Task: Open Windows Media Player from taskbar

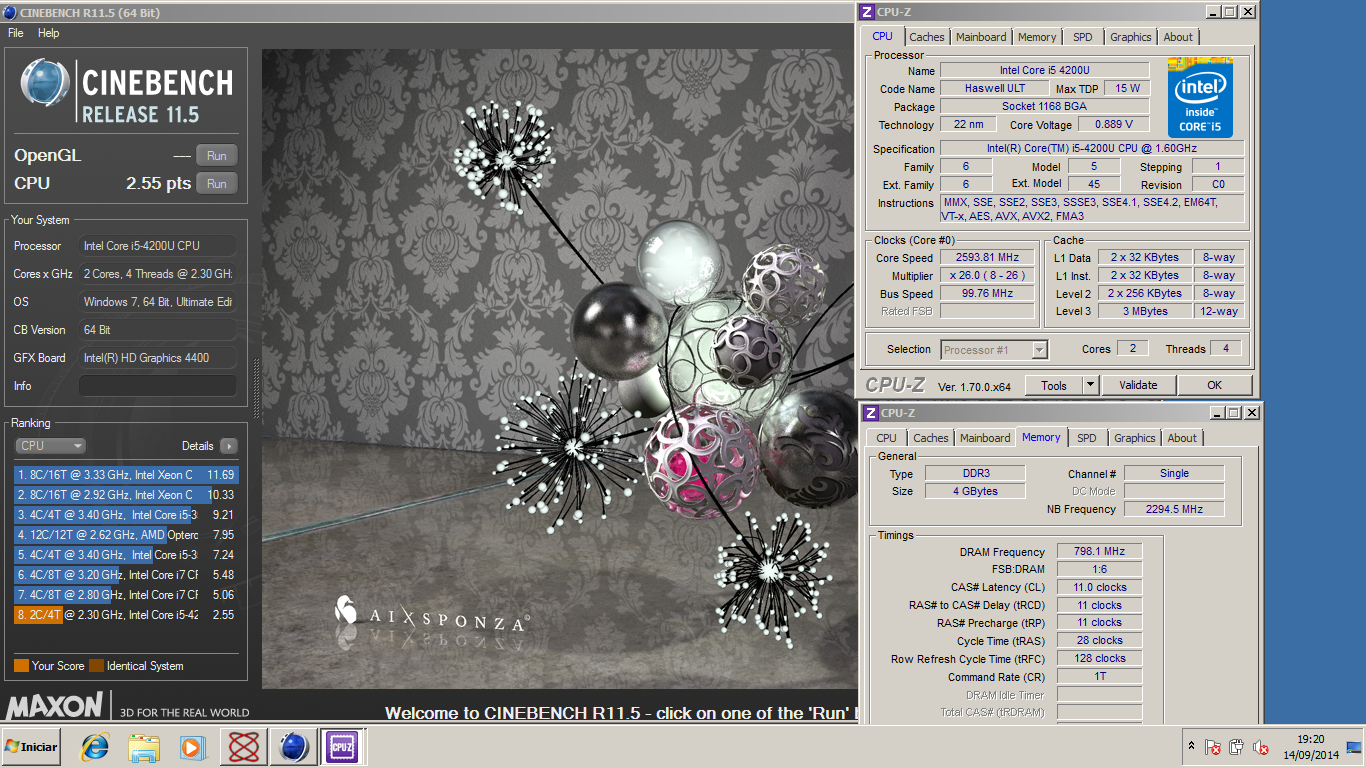Action: click(193, 747)
